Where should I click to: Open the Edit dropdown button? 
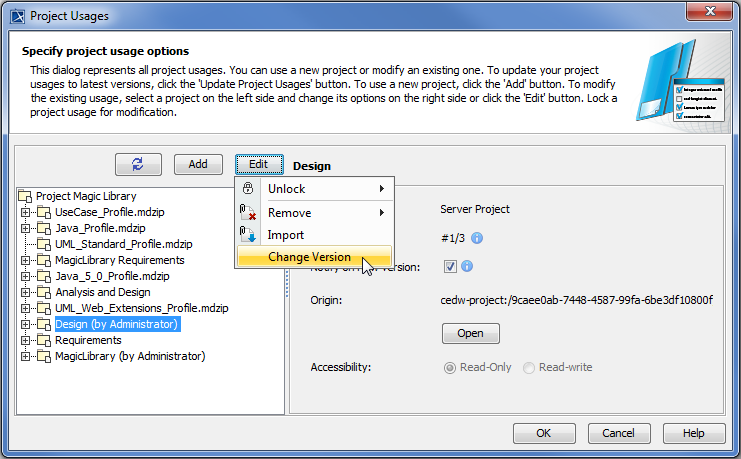(259, 164)
